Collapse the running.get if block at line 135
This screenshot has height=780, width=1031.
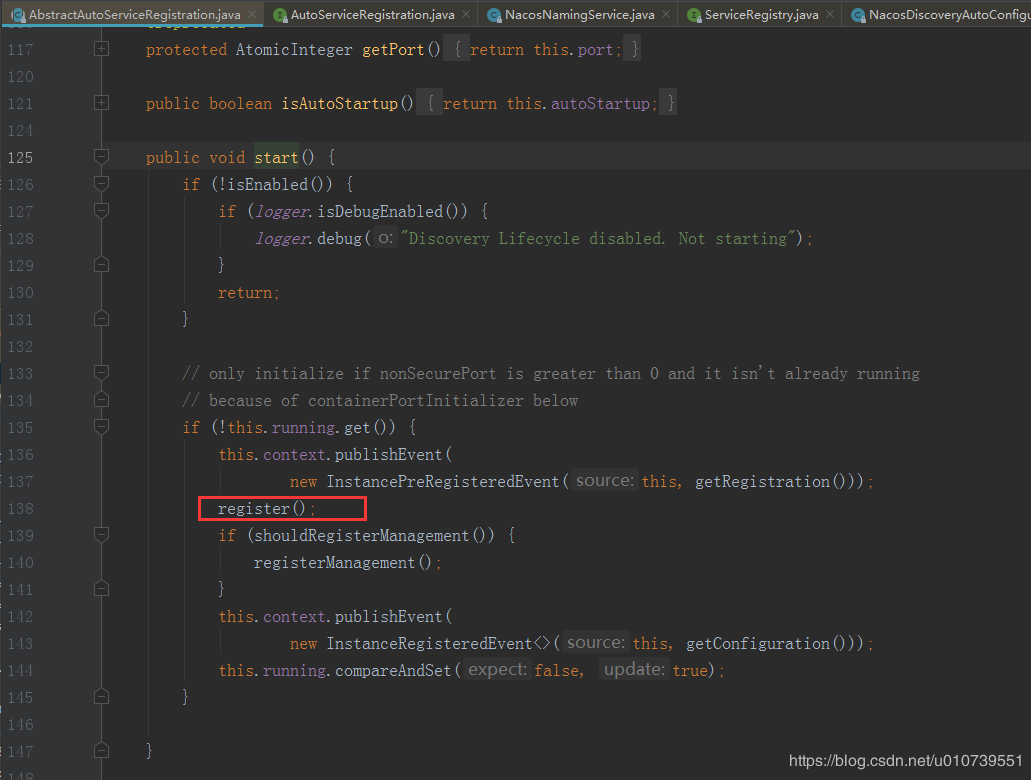[101, 427]
